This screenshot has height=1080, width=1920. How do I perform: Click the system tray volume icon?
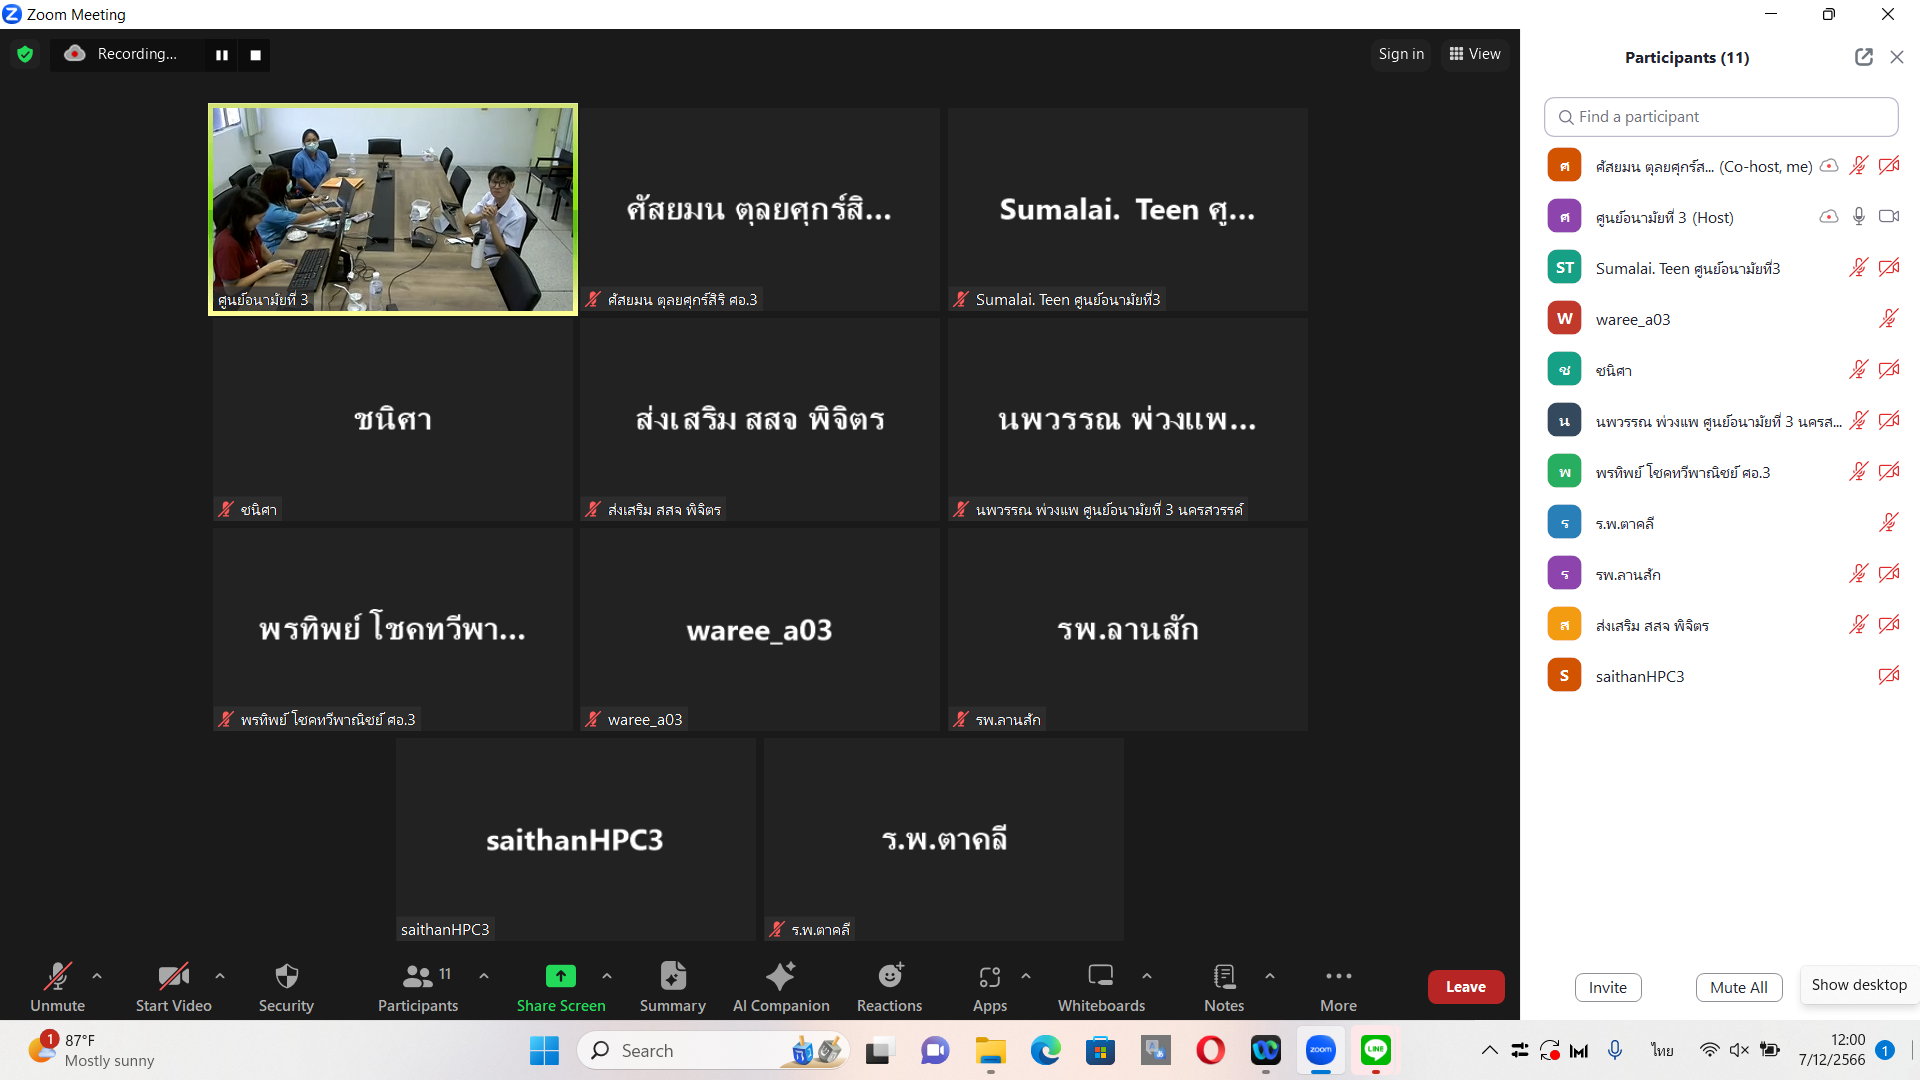(1739, 1050)
